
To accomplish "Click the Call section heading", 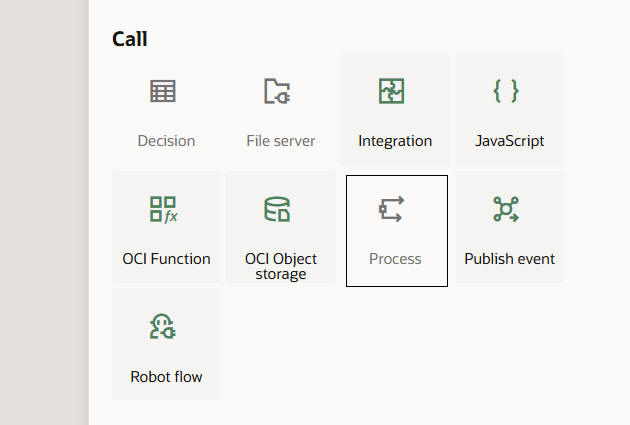I will pyautogui.click(x=130, y=39).
